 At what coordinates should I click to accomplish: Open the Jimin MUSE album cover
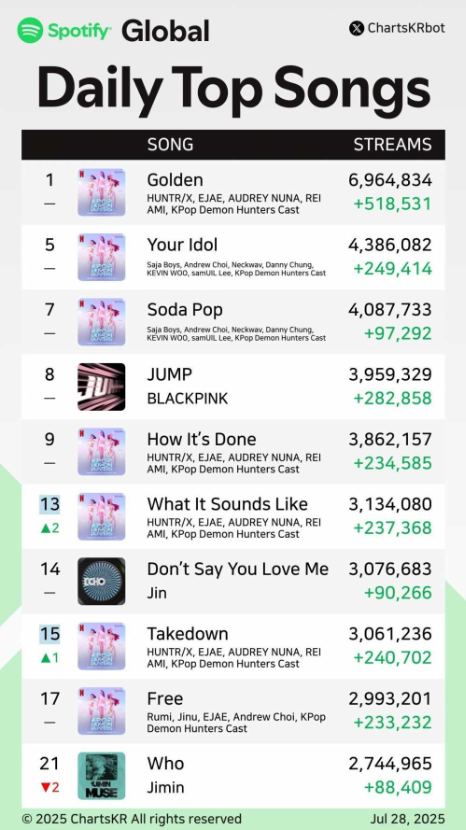pos(102,775)
